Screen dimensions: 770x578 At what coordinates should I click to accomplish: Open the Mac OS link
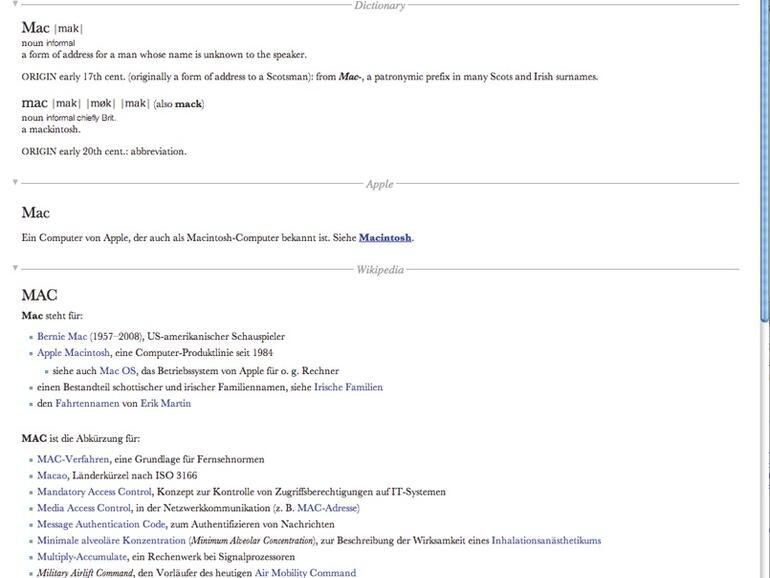tap(117, 371)
